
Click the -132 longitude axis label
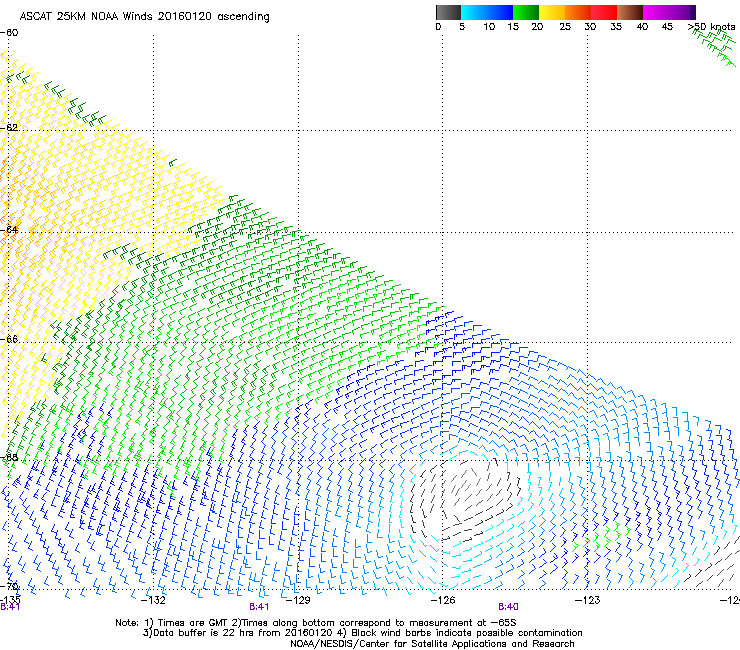click(153, 600)
